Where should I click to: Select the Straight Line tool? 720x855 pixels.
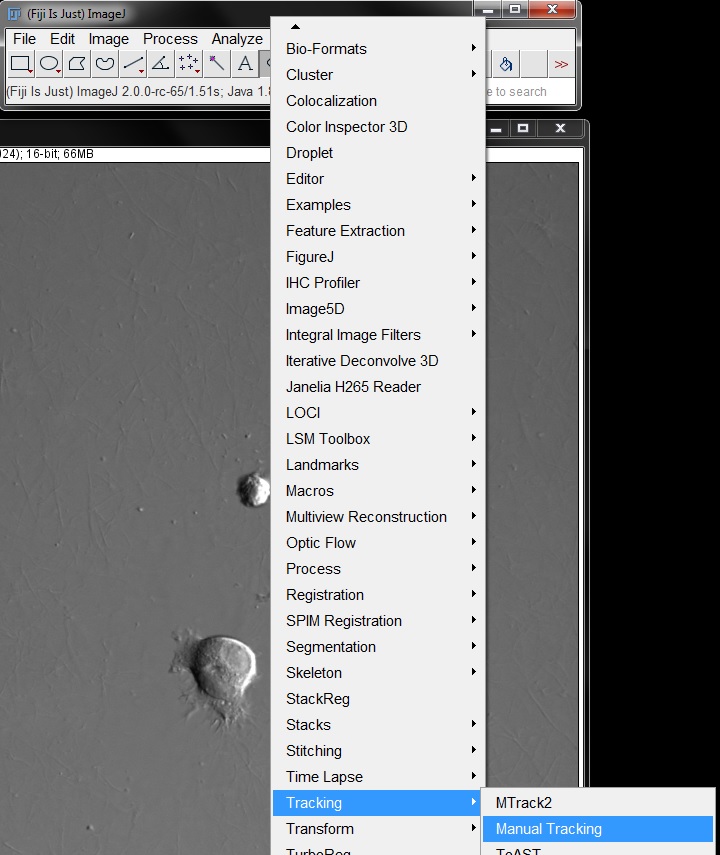point(133,65)
